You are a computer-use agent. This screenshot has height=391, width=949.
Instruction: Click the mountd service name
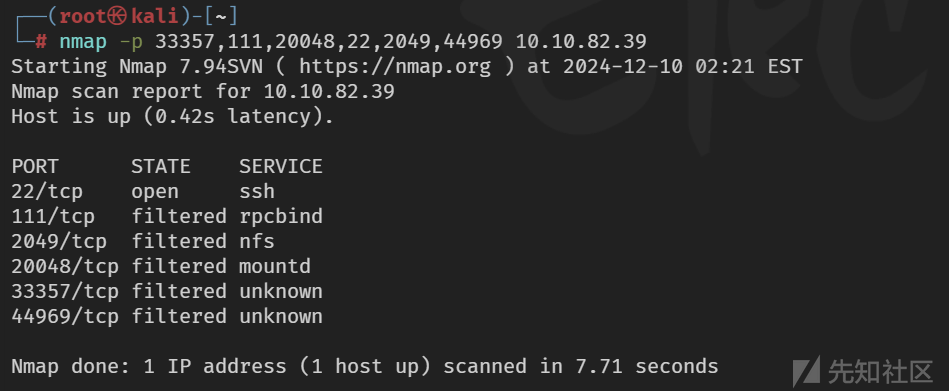pyautogui.click(x=275, y=266)
